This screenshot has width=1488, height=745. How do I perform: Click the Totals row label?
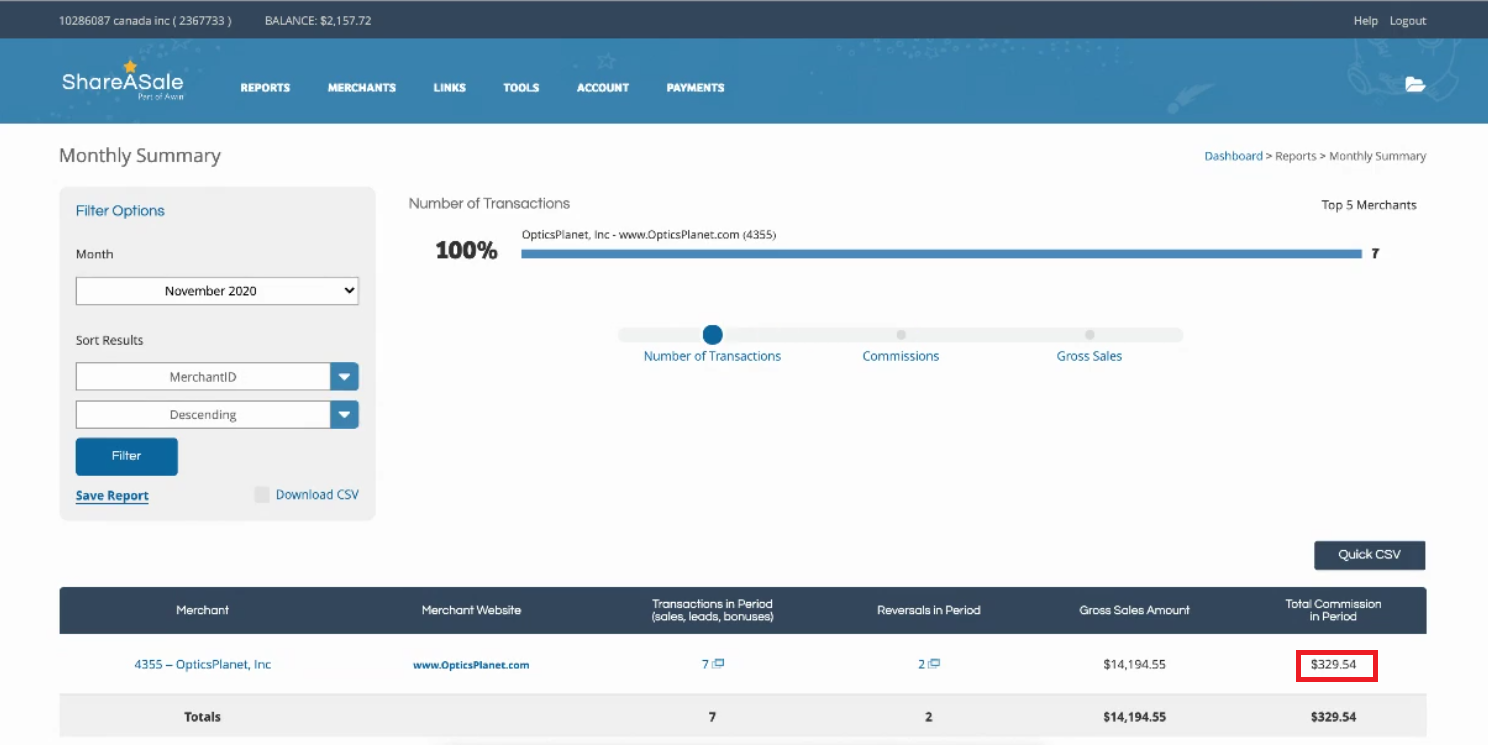203,717
